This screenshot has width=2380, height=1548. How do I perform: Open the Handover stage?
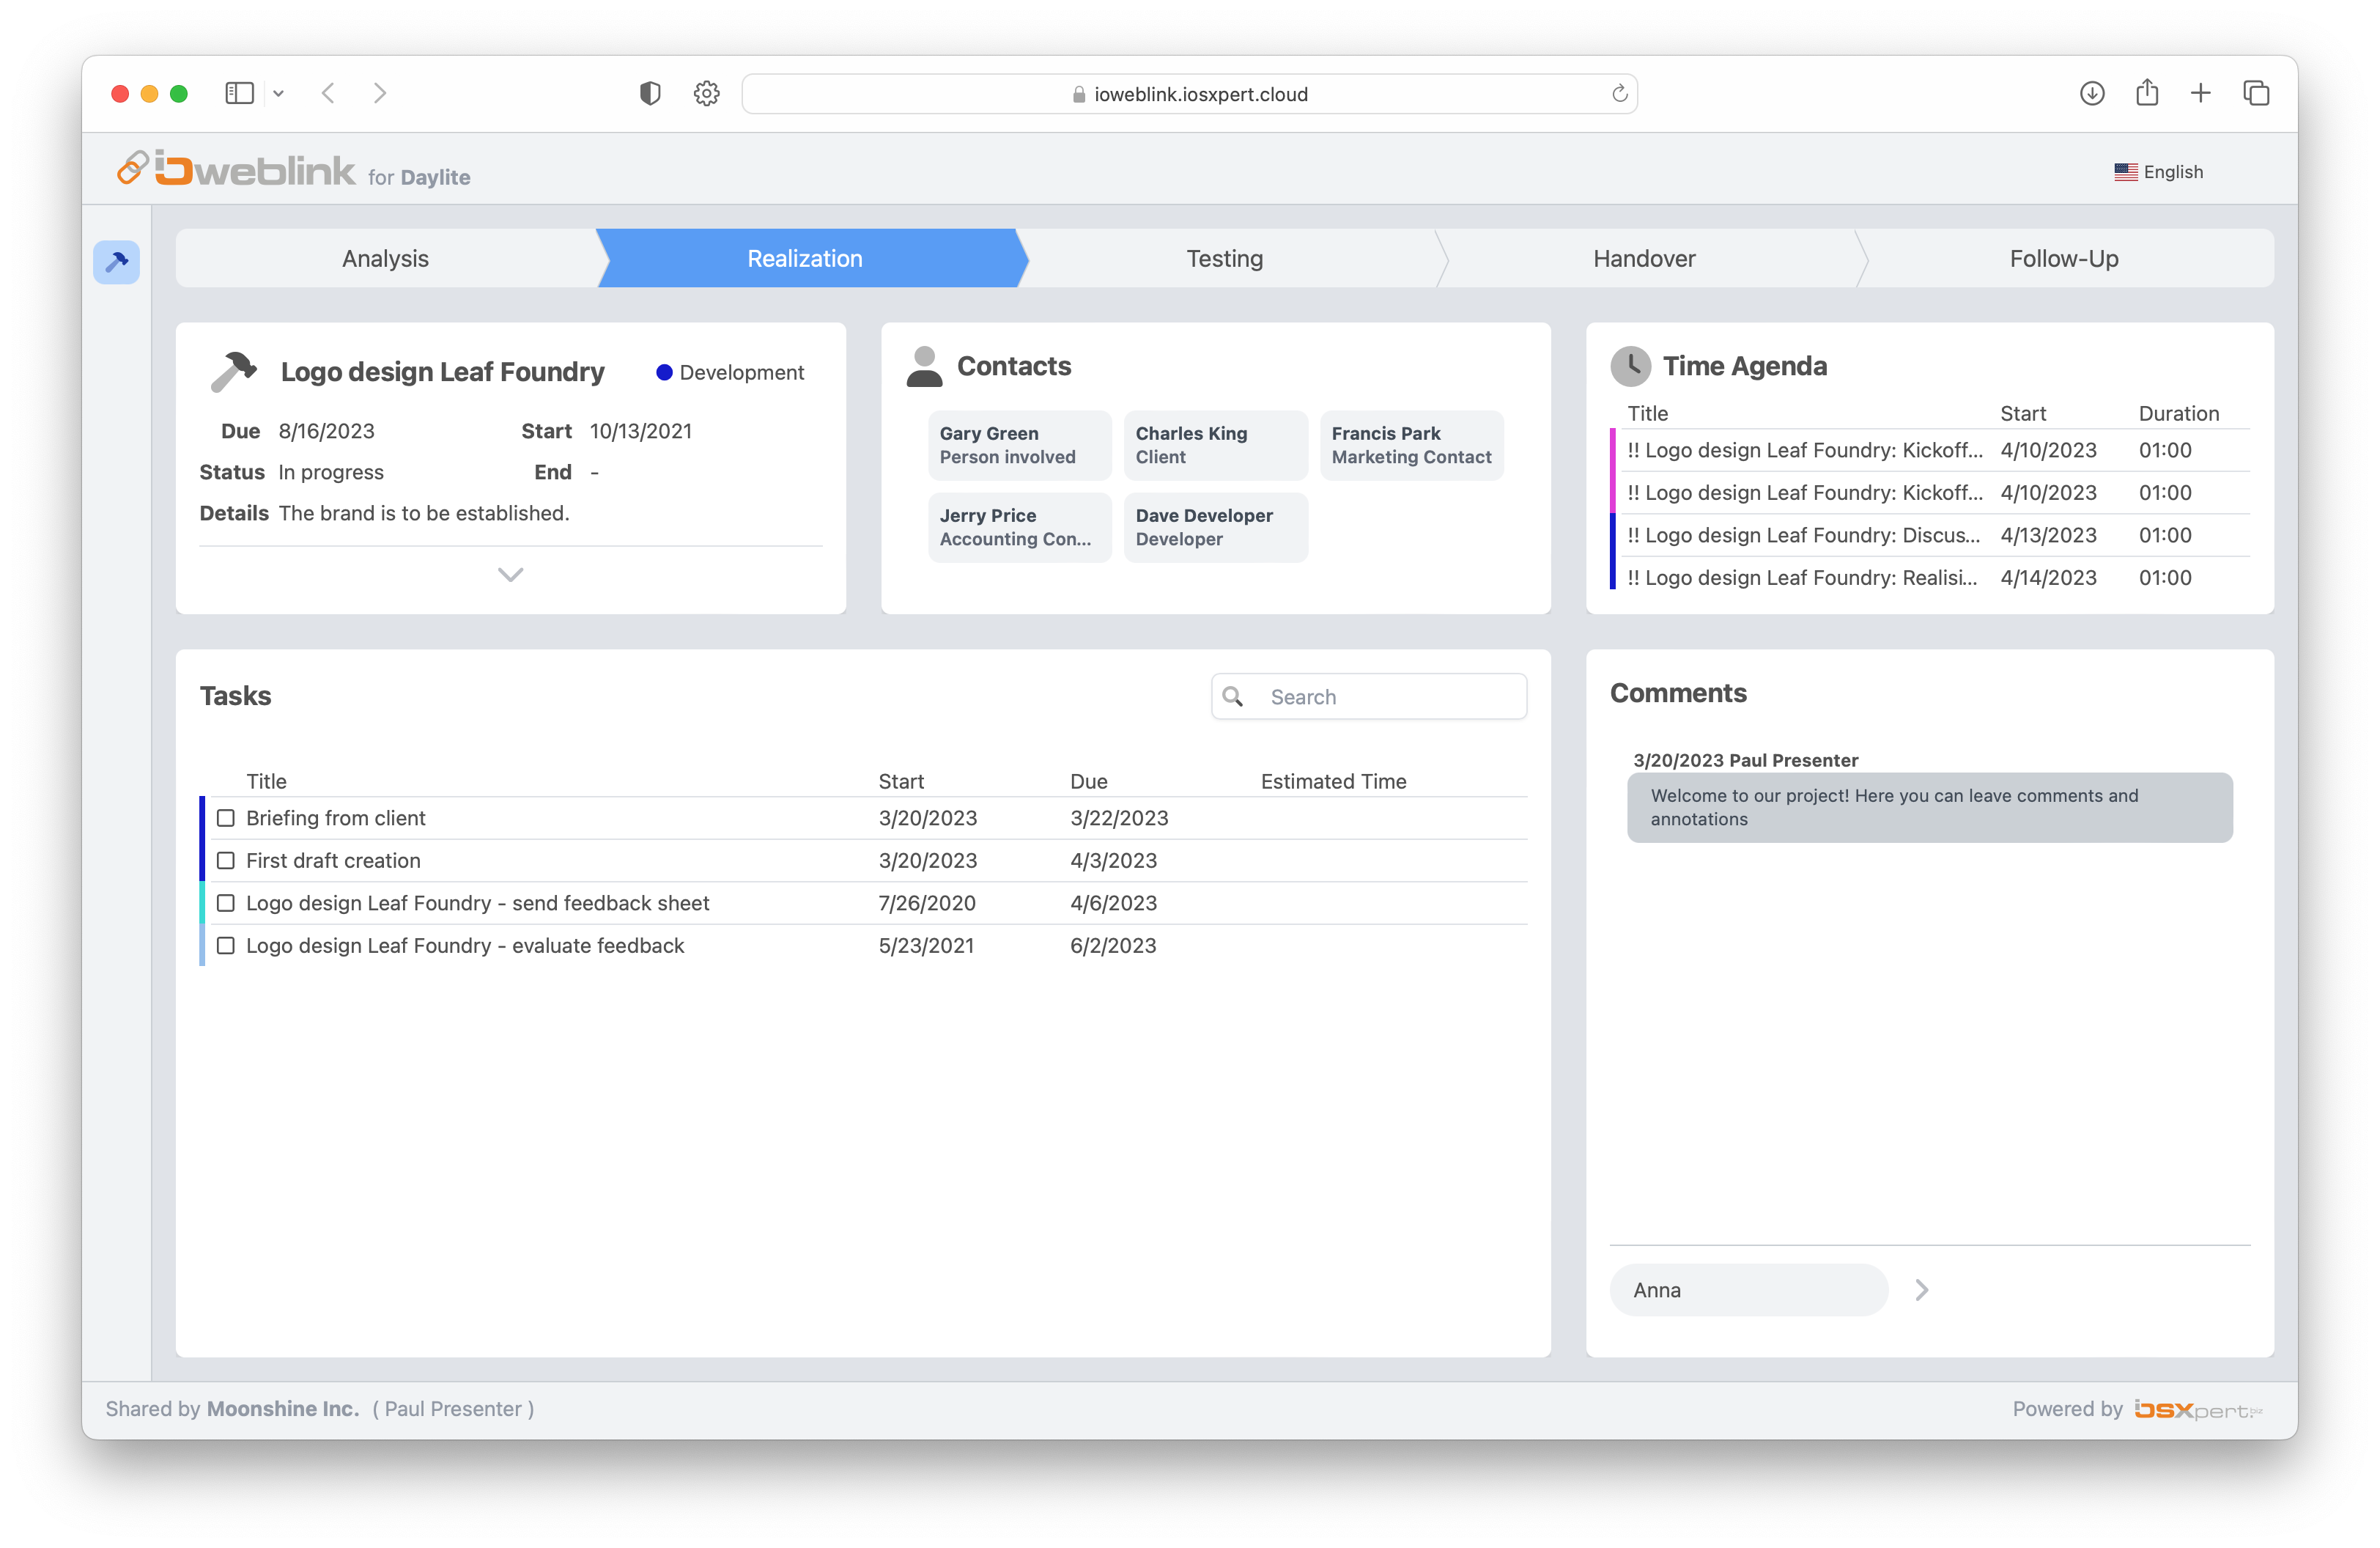1644,258
